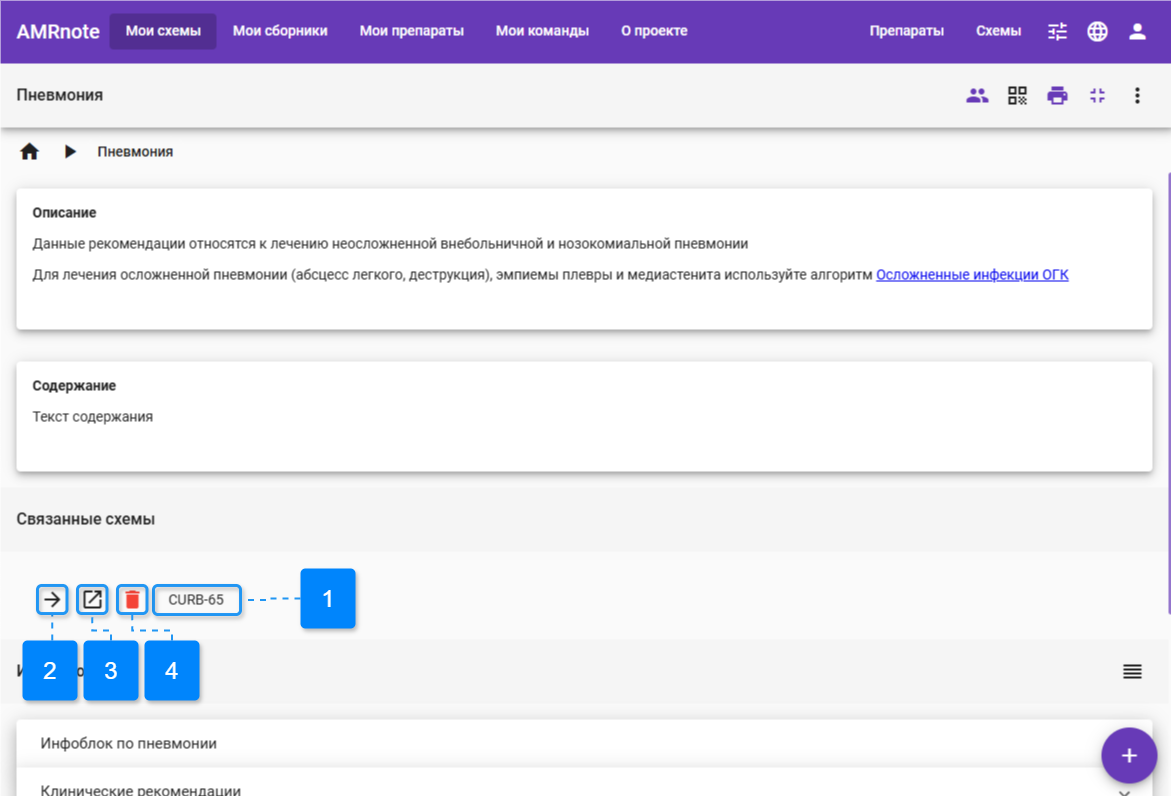Open the user account icon
Viewport: 1171px width, 796px height.
pos(1137,31)
